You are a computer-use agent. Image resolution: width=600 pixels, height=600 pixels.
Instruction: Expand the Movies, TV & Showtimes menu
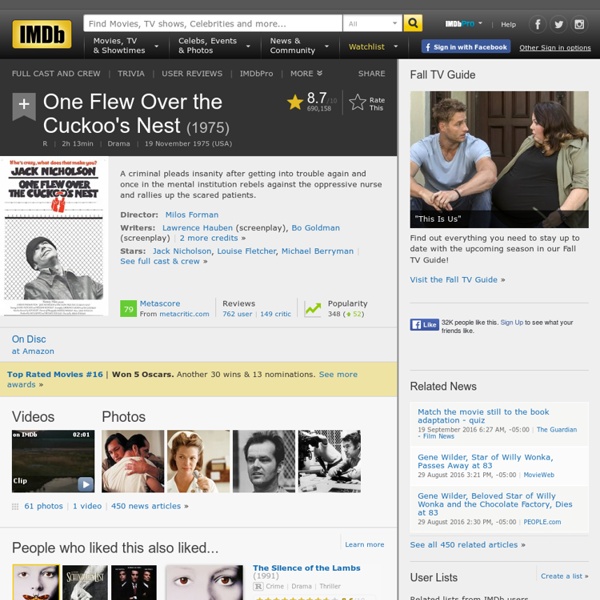point(126,46)
